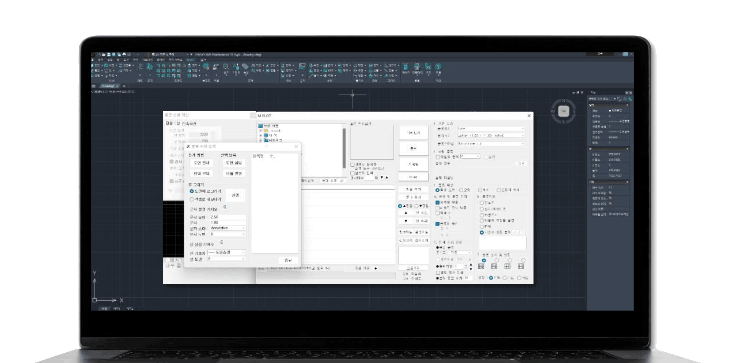
Task: Click the small pick icon above the 2.50 field
Action: tap(224, 206)
